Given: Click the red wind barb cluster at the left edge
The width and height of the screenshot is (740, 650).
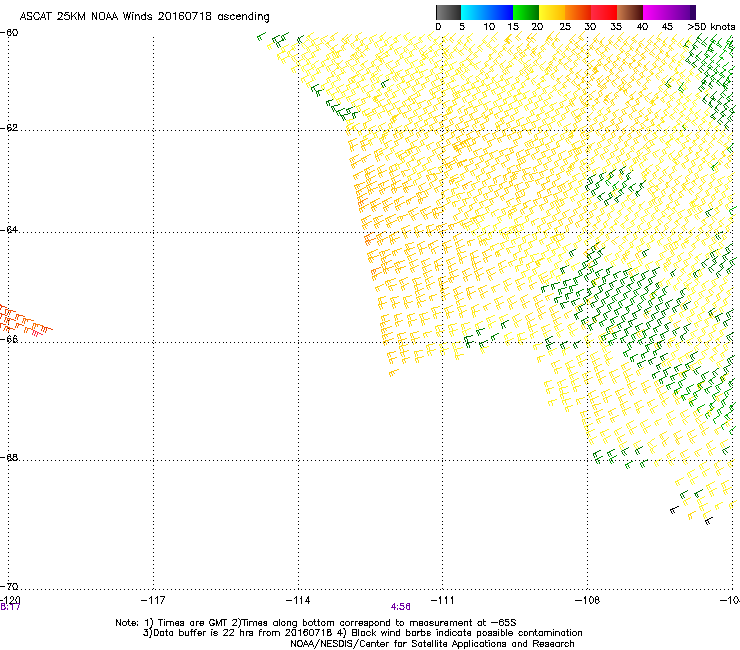Looking at the screenshot, I should tap(25, 321).
